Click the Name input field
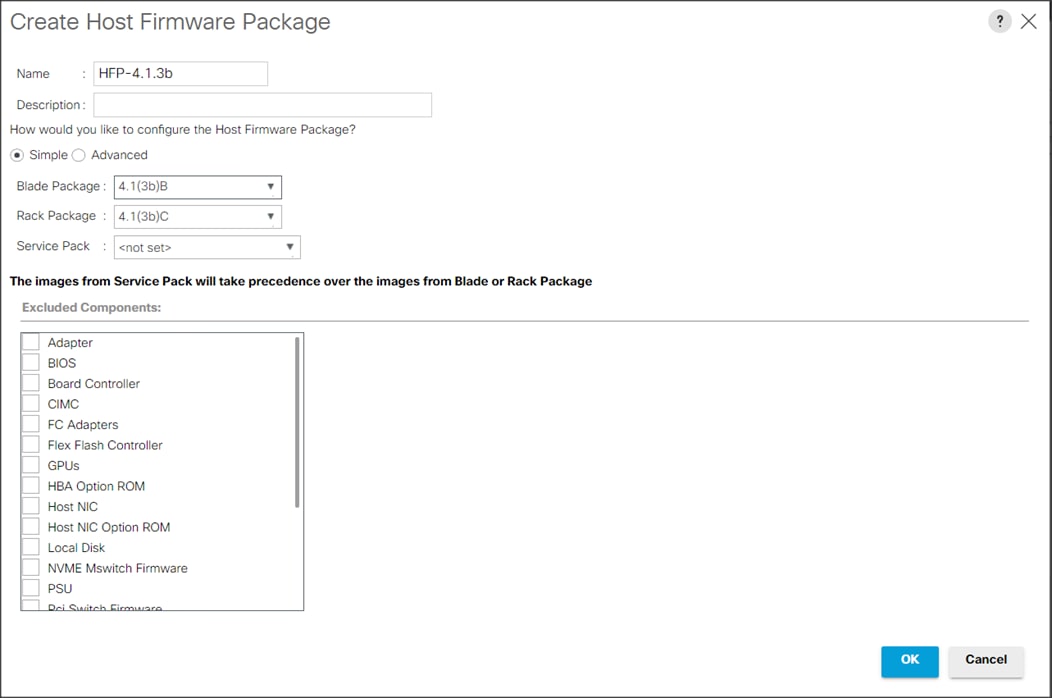This screenshot has width=1052, height=698. 180,73
